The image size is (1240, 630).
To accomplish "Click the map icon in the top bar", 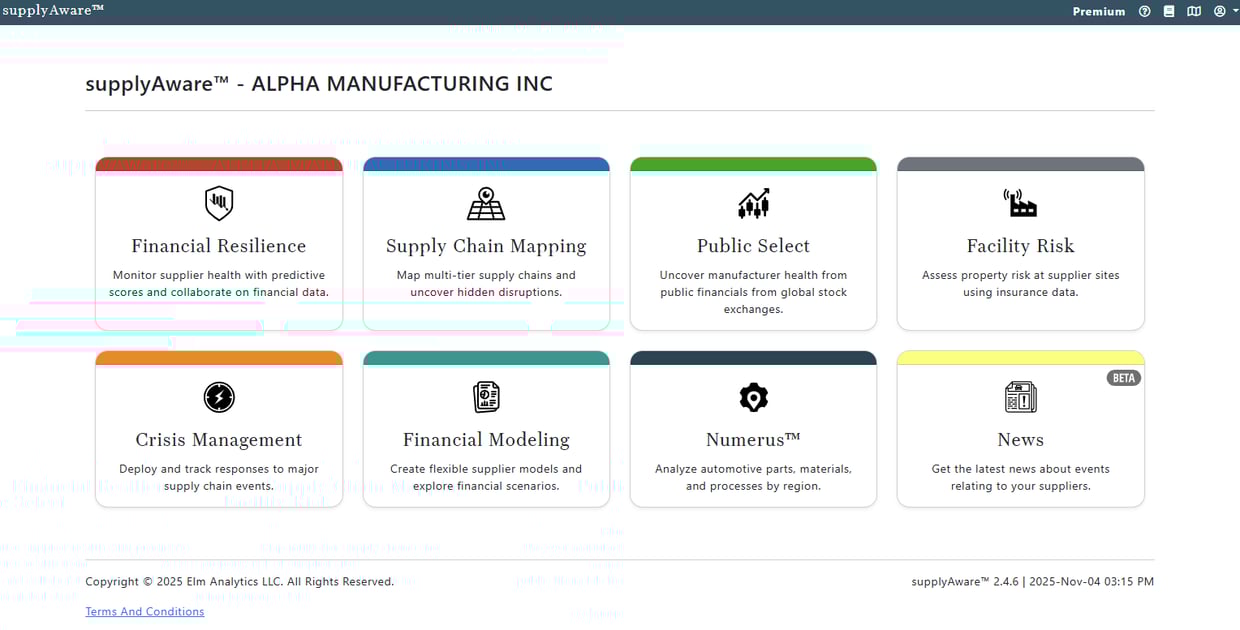I will click(x=1192, y=11).
